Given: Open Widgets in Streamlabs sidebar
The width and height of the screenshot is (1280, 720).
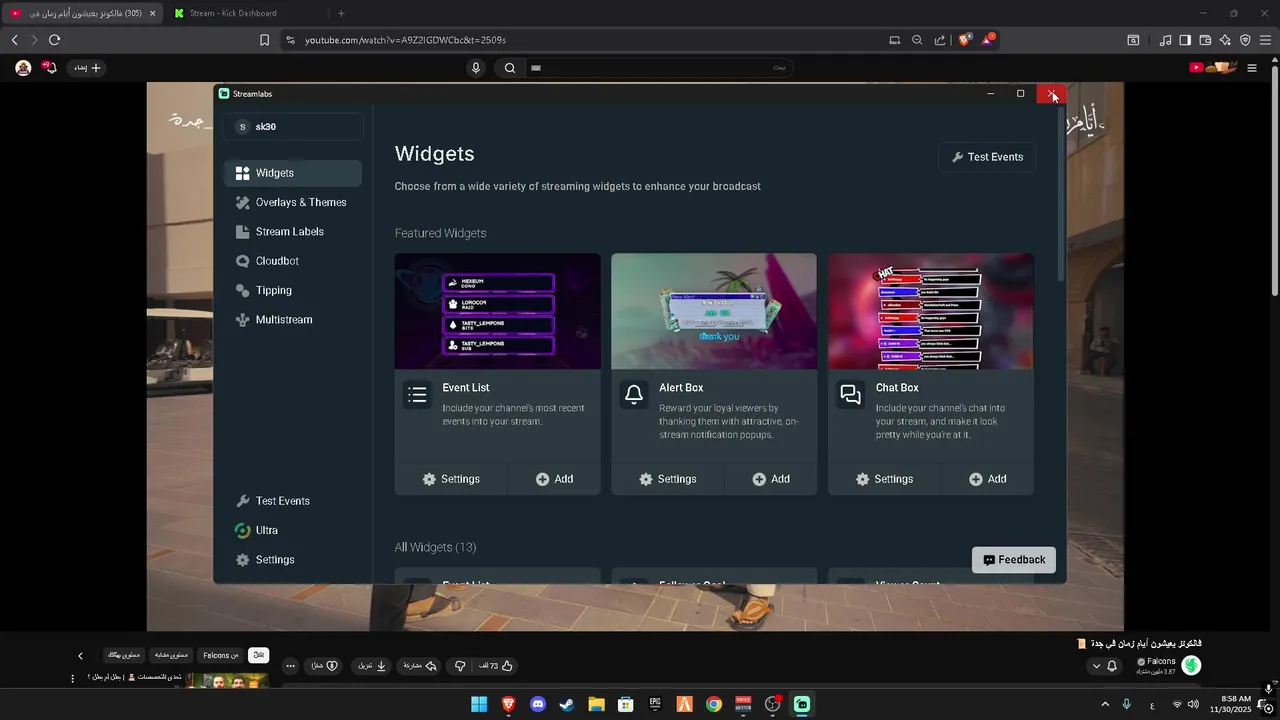Looking at the screenshot, I should pyautogui.click(x=293, y=173).
